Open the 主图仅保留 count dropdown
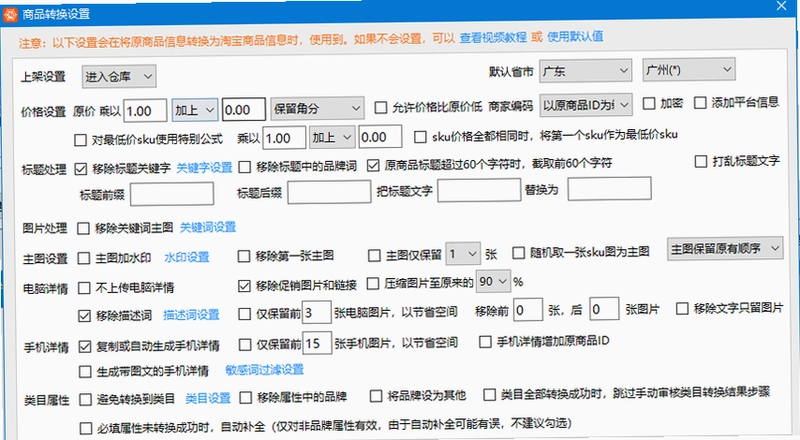The width and height of the screenshot is (800, 440). tap(463, 254)
